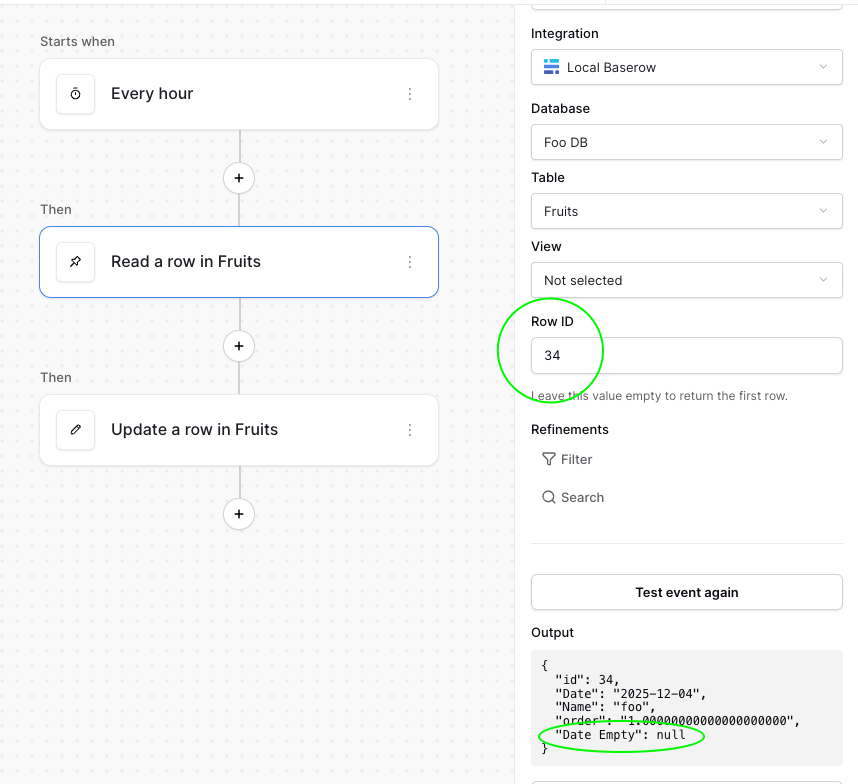The image size is (858, 784).
Task: Add a step between Read and Update nodes
Action: pyautogui.click(x=239, y=346)
